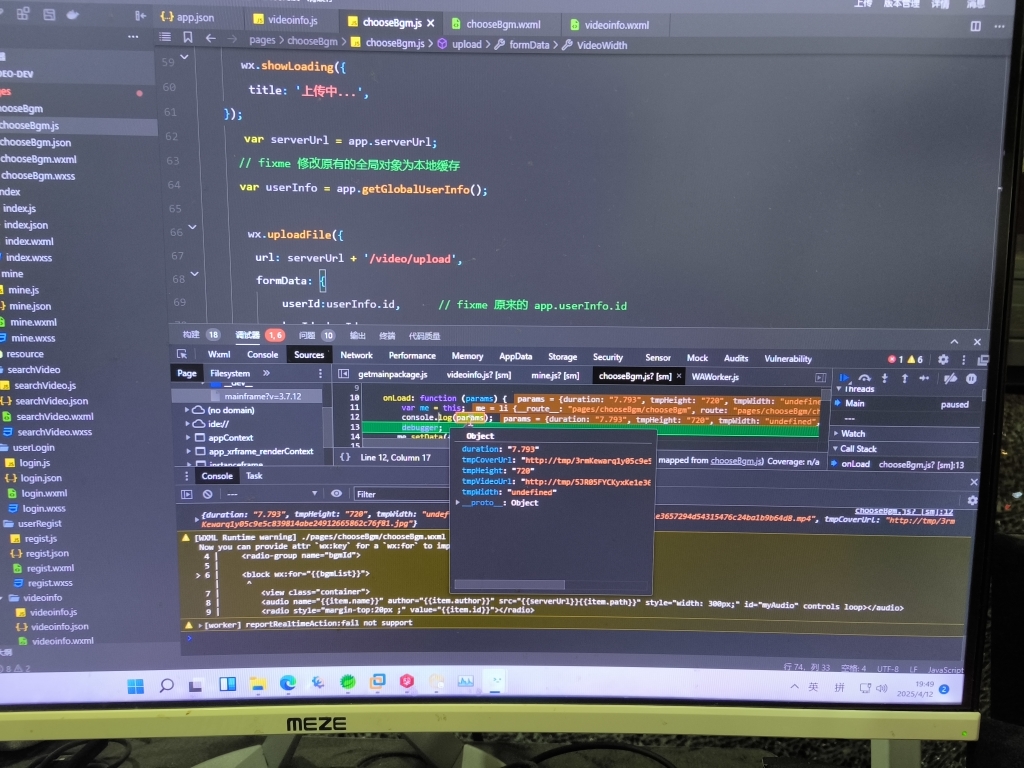Viewport: 1024px width, 768px height.
Task: Open searchVideo.js in file explorer
Action: pyautogui.click(x=44, y=385)
